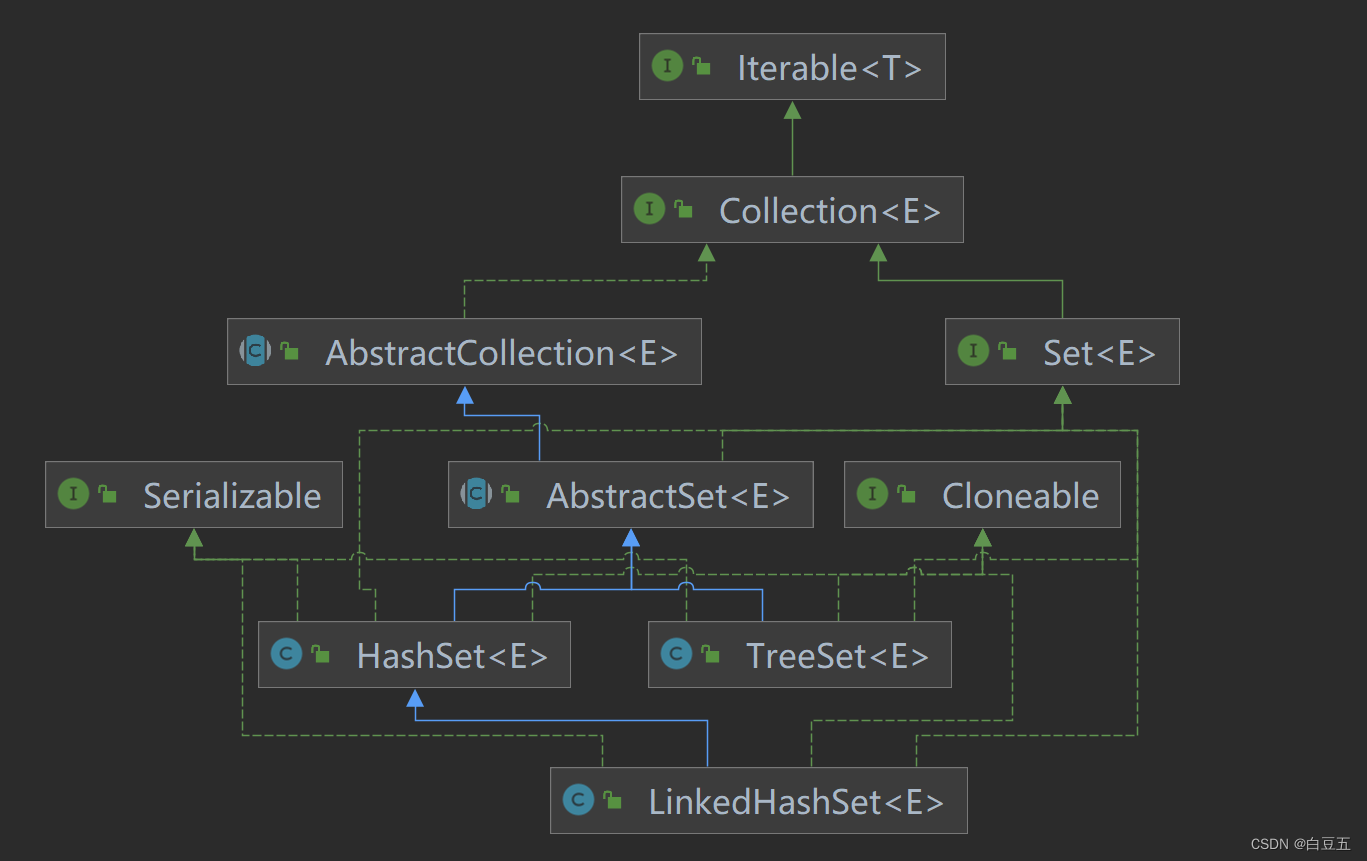Select the Collection<E> node label
This screenshot has height=861, width=1367.
tap(830, 210)
